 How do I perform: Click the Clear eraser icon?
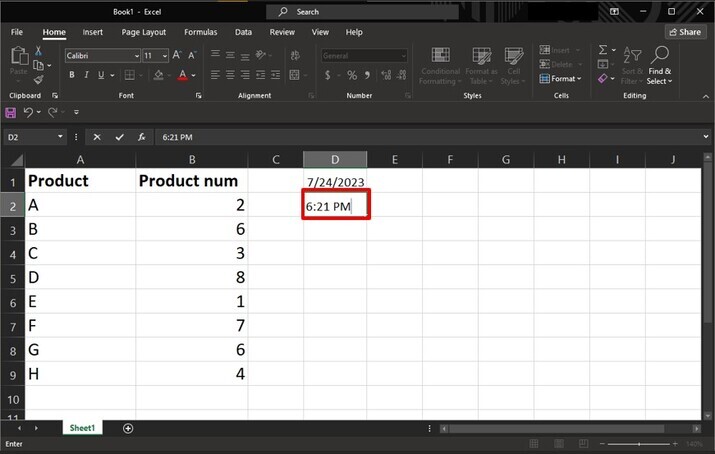pos(603,79)
